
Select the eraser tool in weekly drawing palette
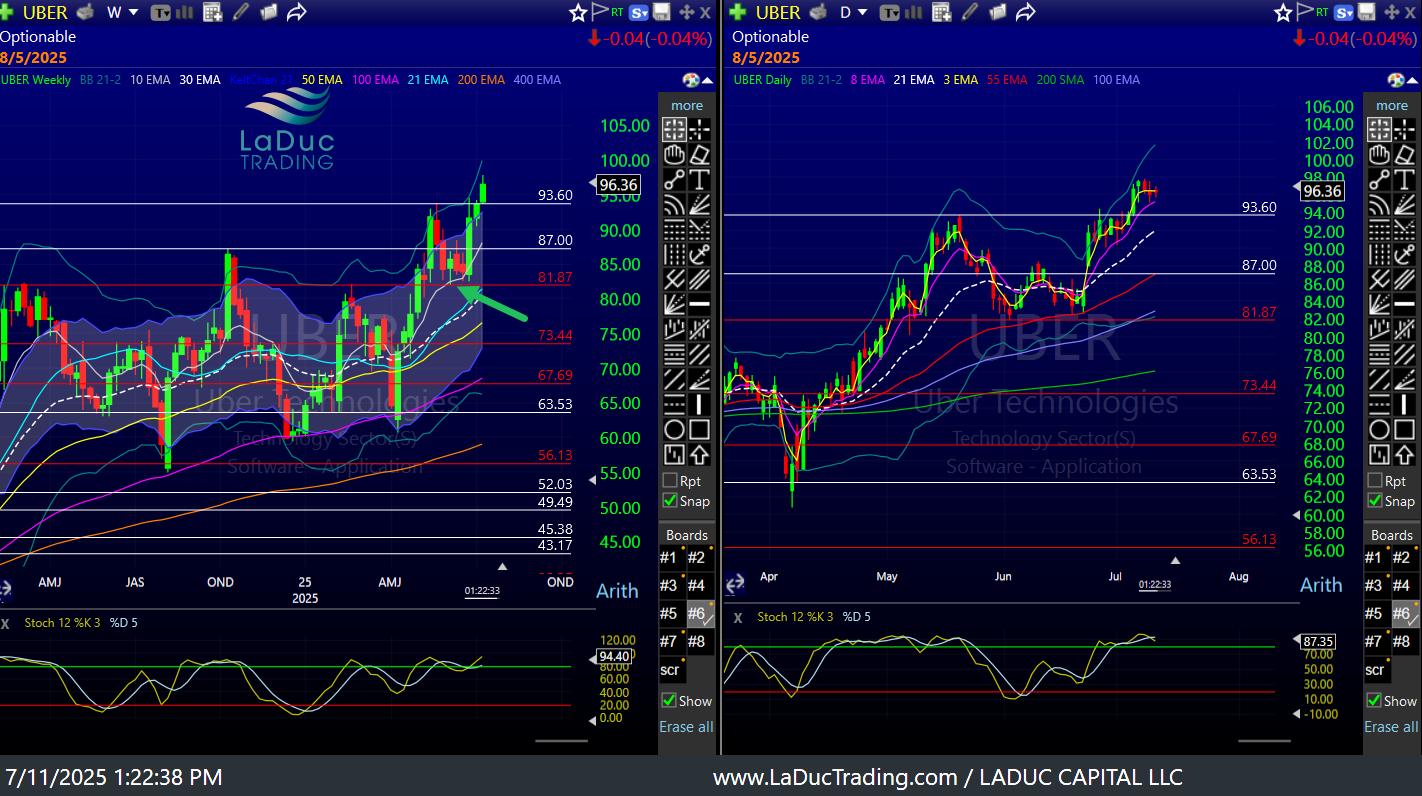pyautogui.click(x=699, y=154)
